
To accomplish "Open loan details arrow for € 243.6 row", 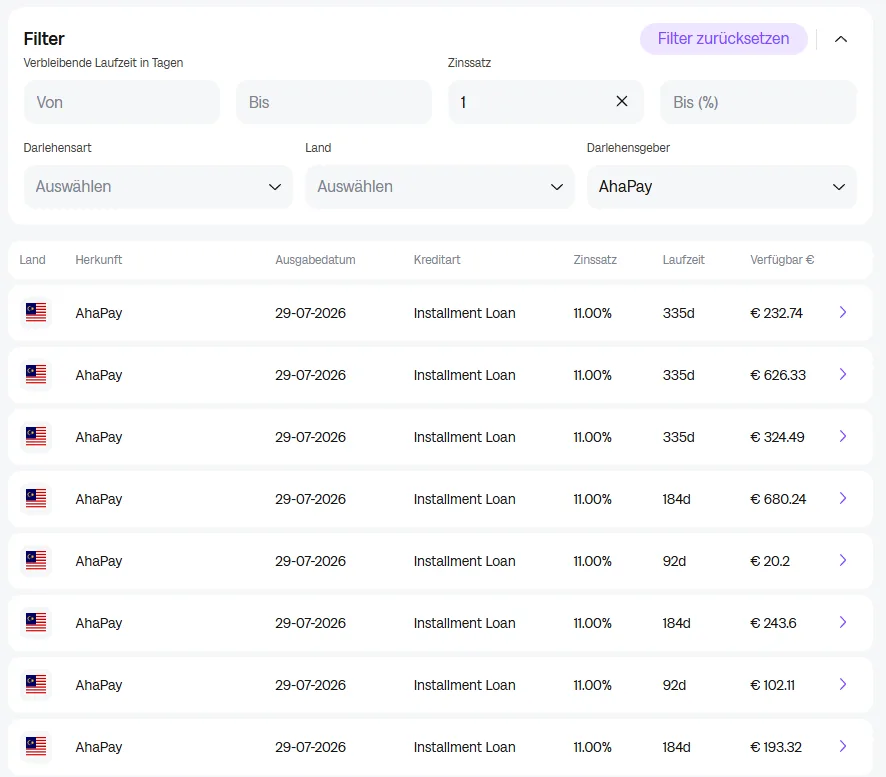I will point(842,623).
